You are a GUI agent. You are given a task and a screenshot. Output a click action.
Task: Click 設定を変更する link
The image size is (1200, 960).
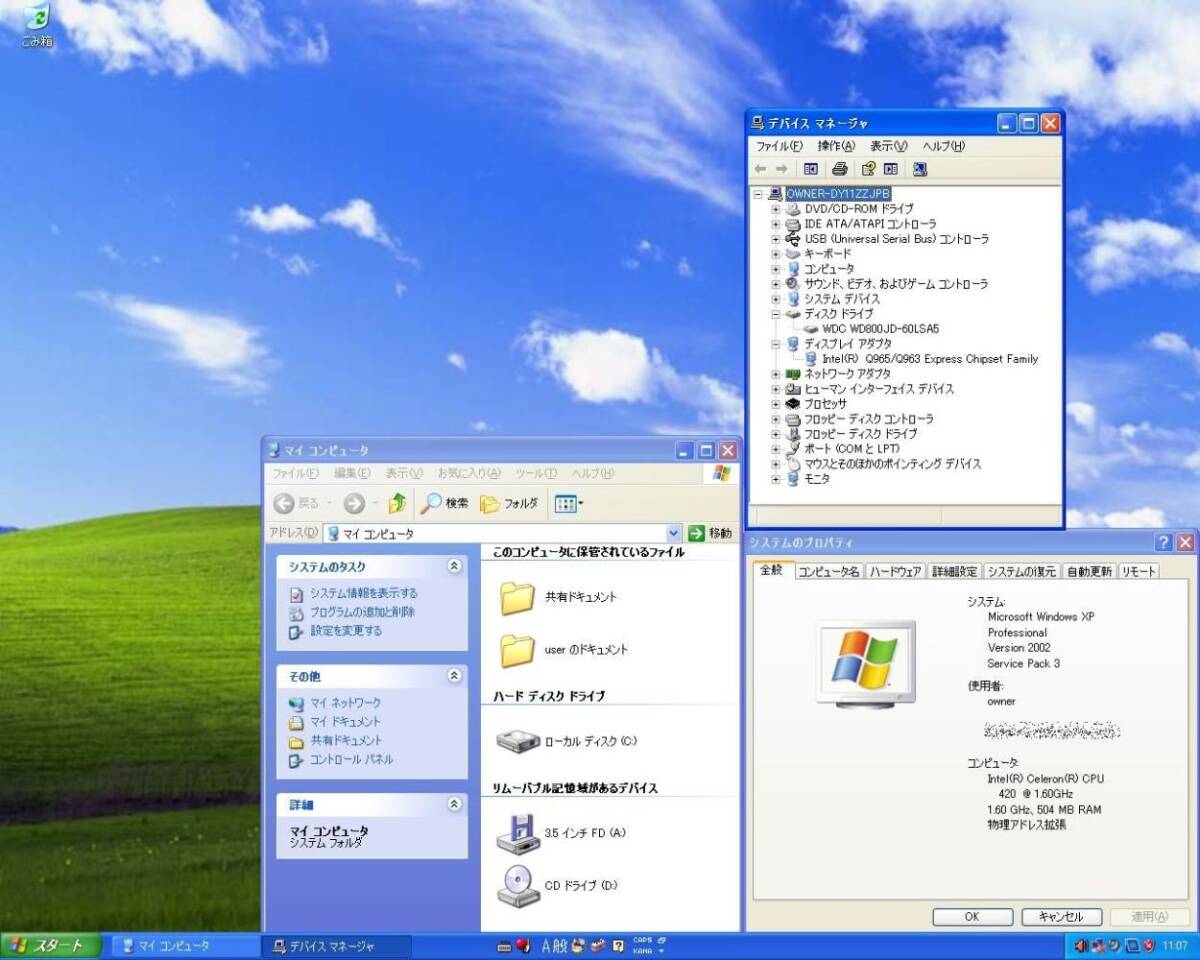345,631
